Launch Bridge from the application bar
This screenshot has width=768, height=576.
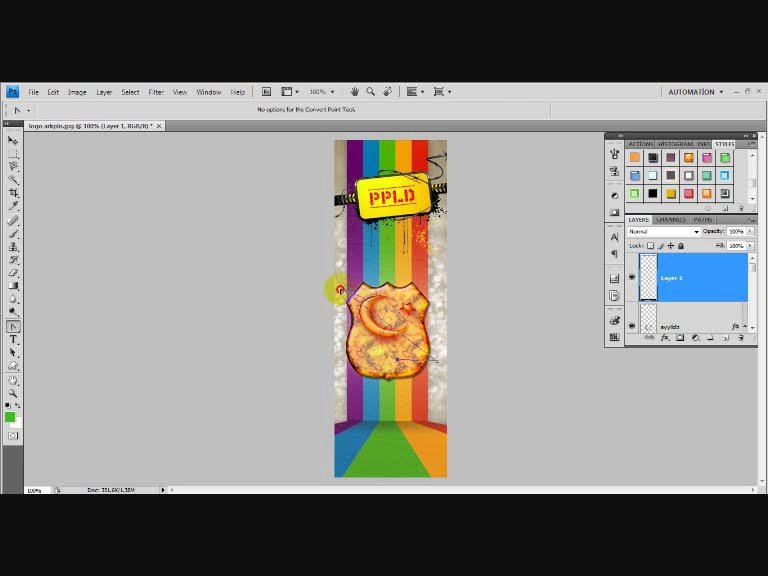point(266,92)
